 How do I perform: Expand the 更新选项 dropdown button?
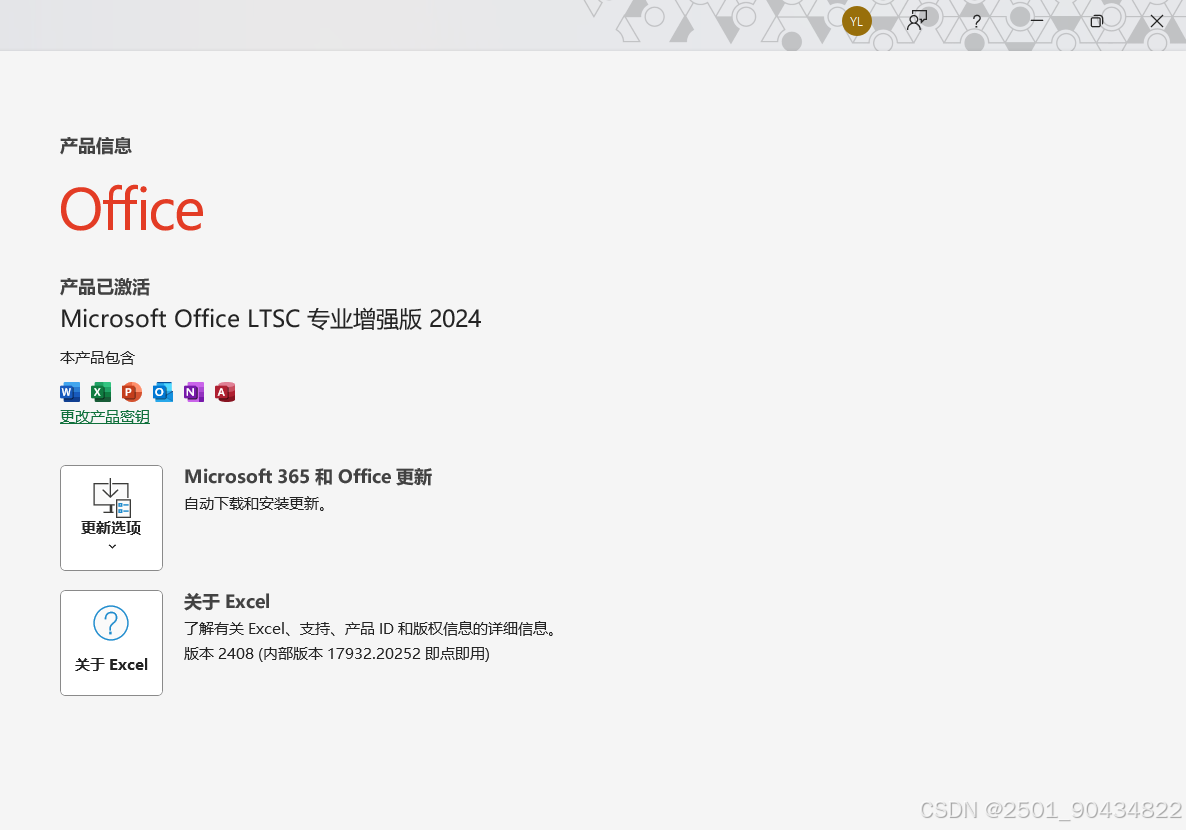click(111, 518)
